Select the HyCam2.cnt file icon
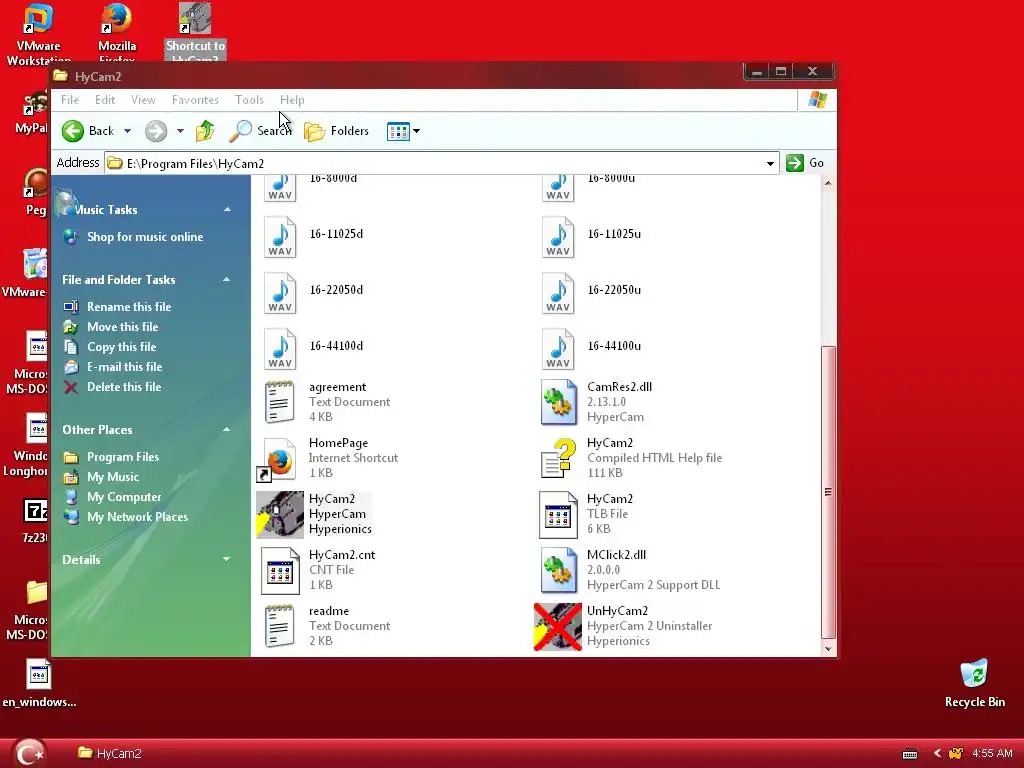1024x768 pixels. (280, 571)
